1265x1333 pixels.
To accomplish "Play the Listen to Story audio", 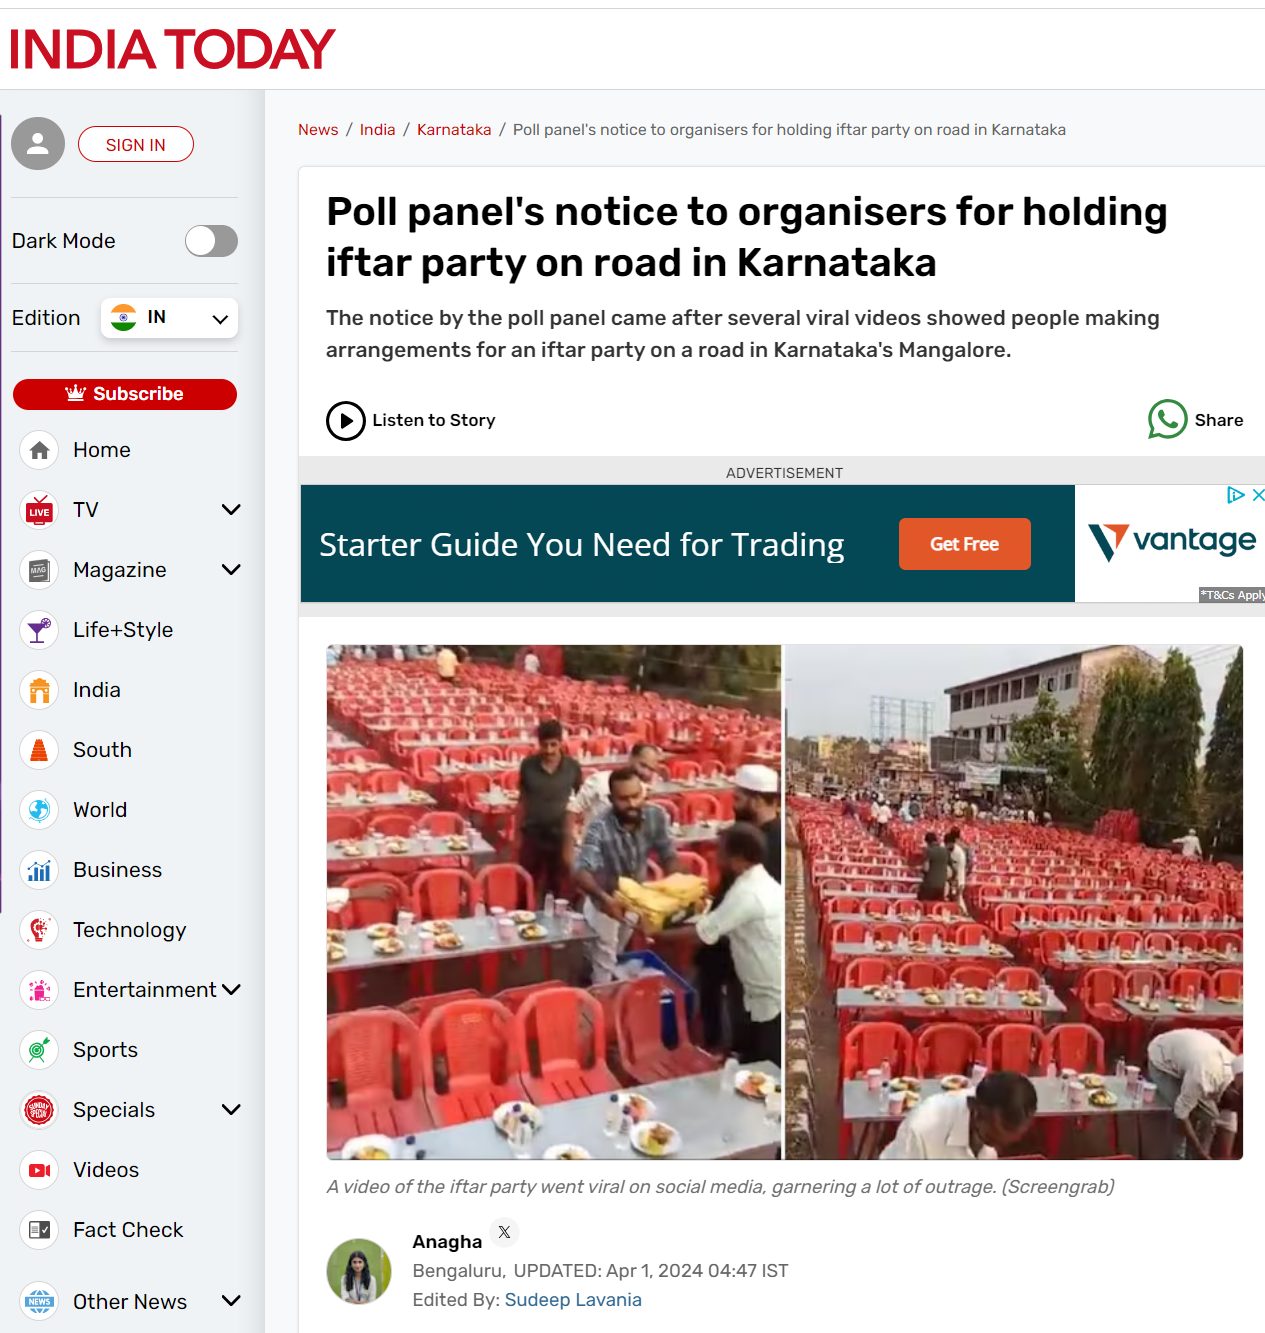I will pyautogui.click(x=346, y=421).
